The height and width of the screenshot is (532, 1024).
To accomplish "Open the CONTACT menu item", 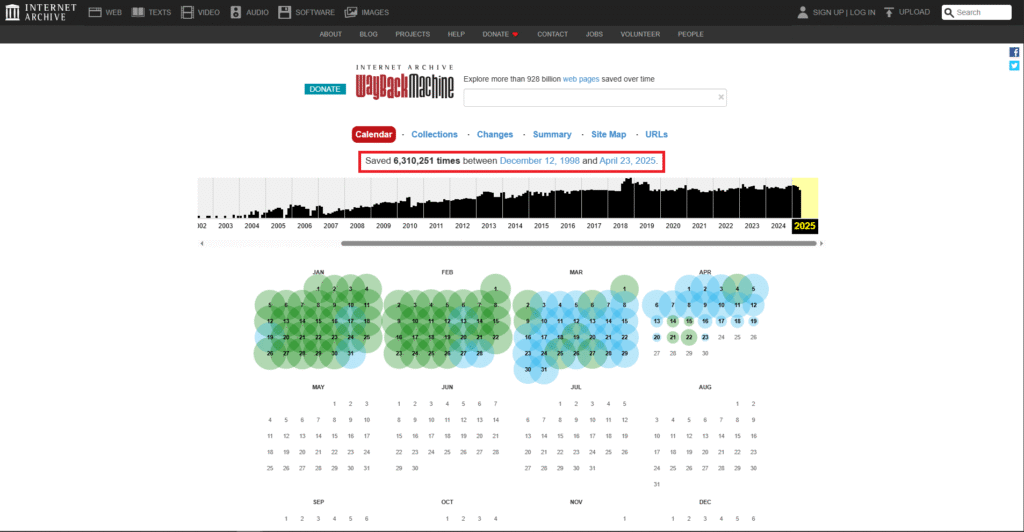I will coord(552,34).
